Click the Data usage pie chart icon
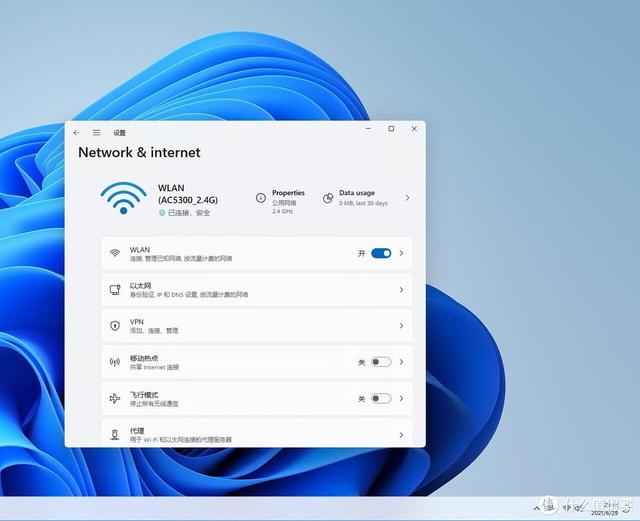 [x=328, y=198]
